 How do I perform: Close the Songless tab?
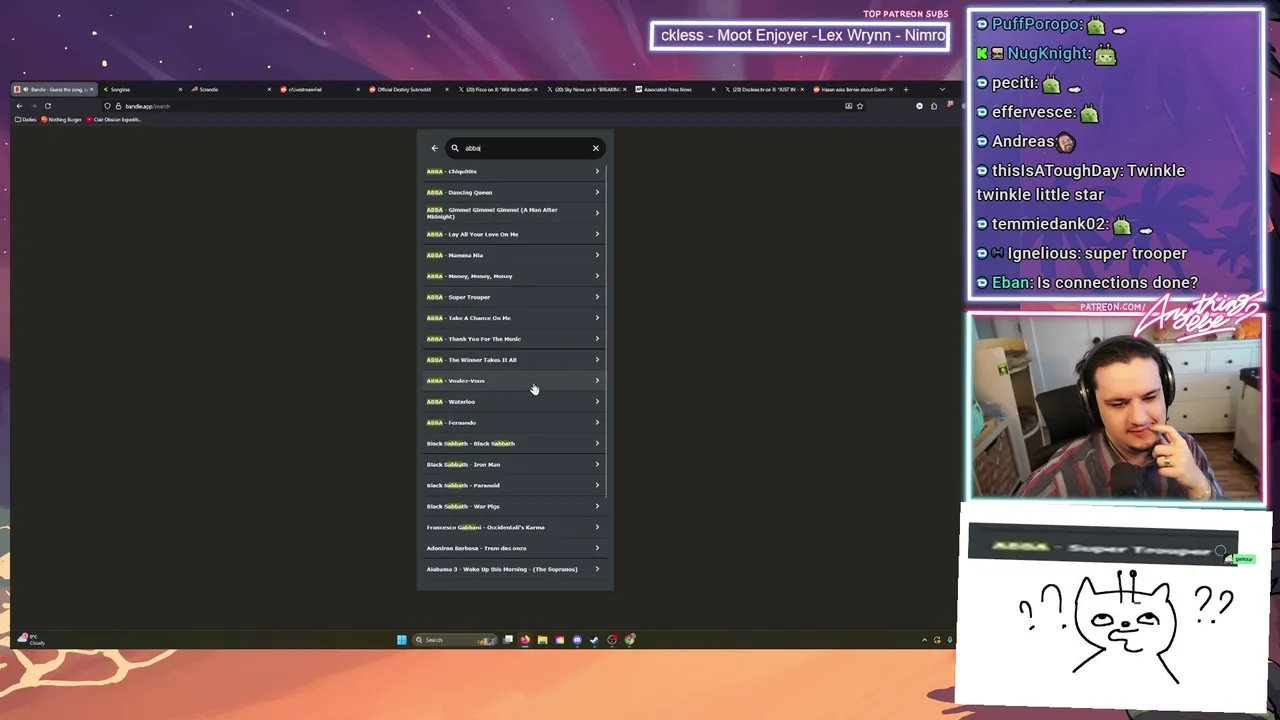(x=180, y=89)
